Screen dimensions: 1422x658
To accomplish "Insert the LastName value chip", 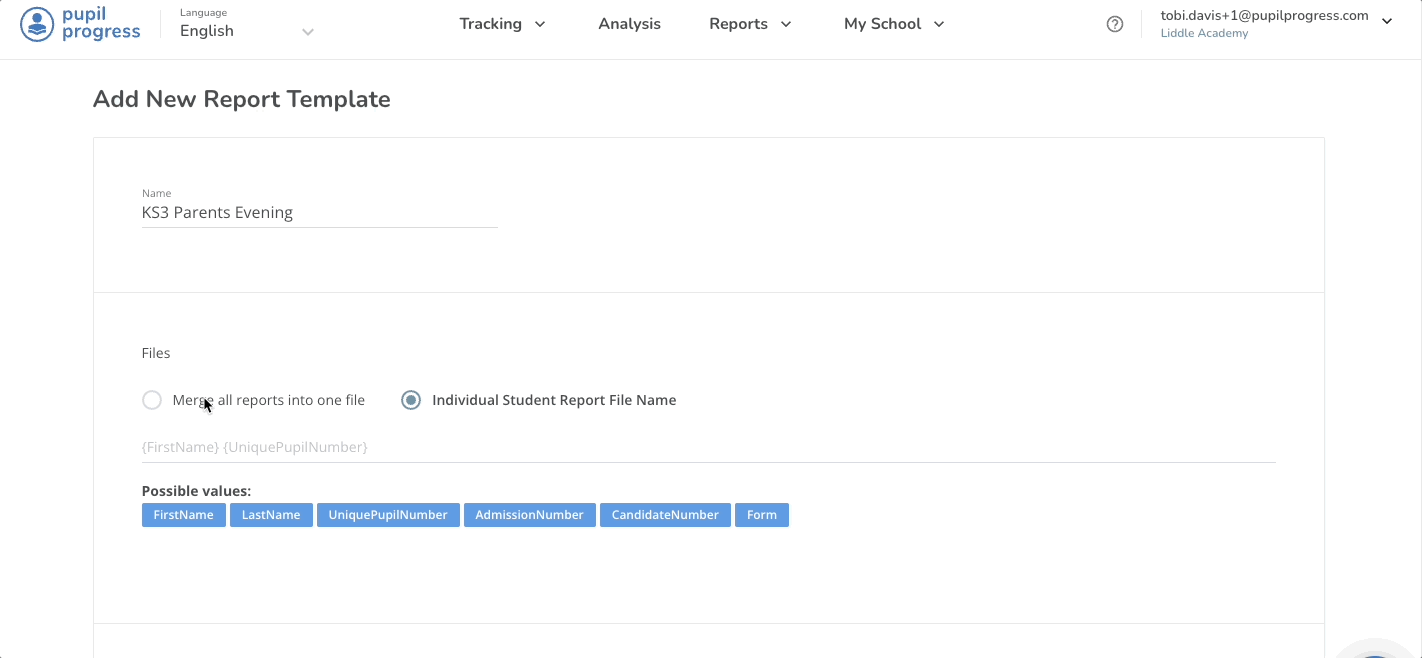I will tap(270, 514).
